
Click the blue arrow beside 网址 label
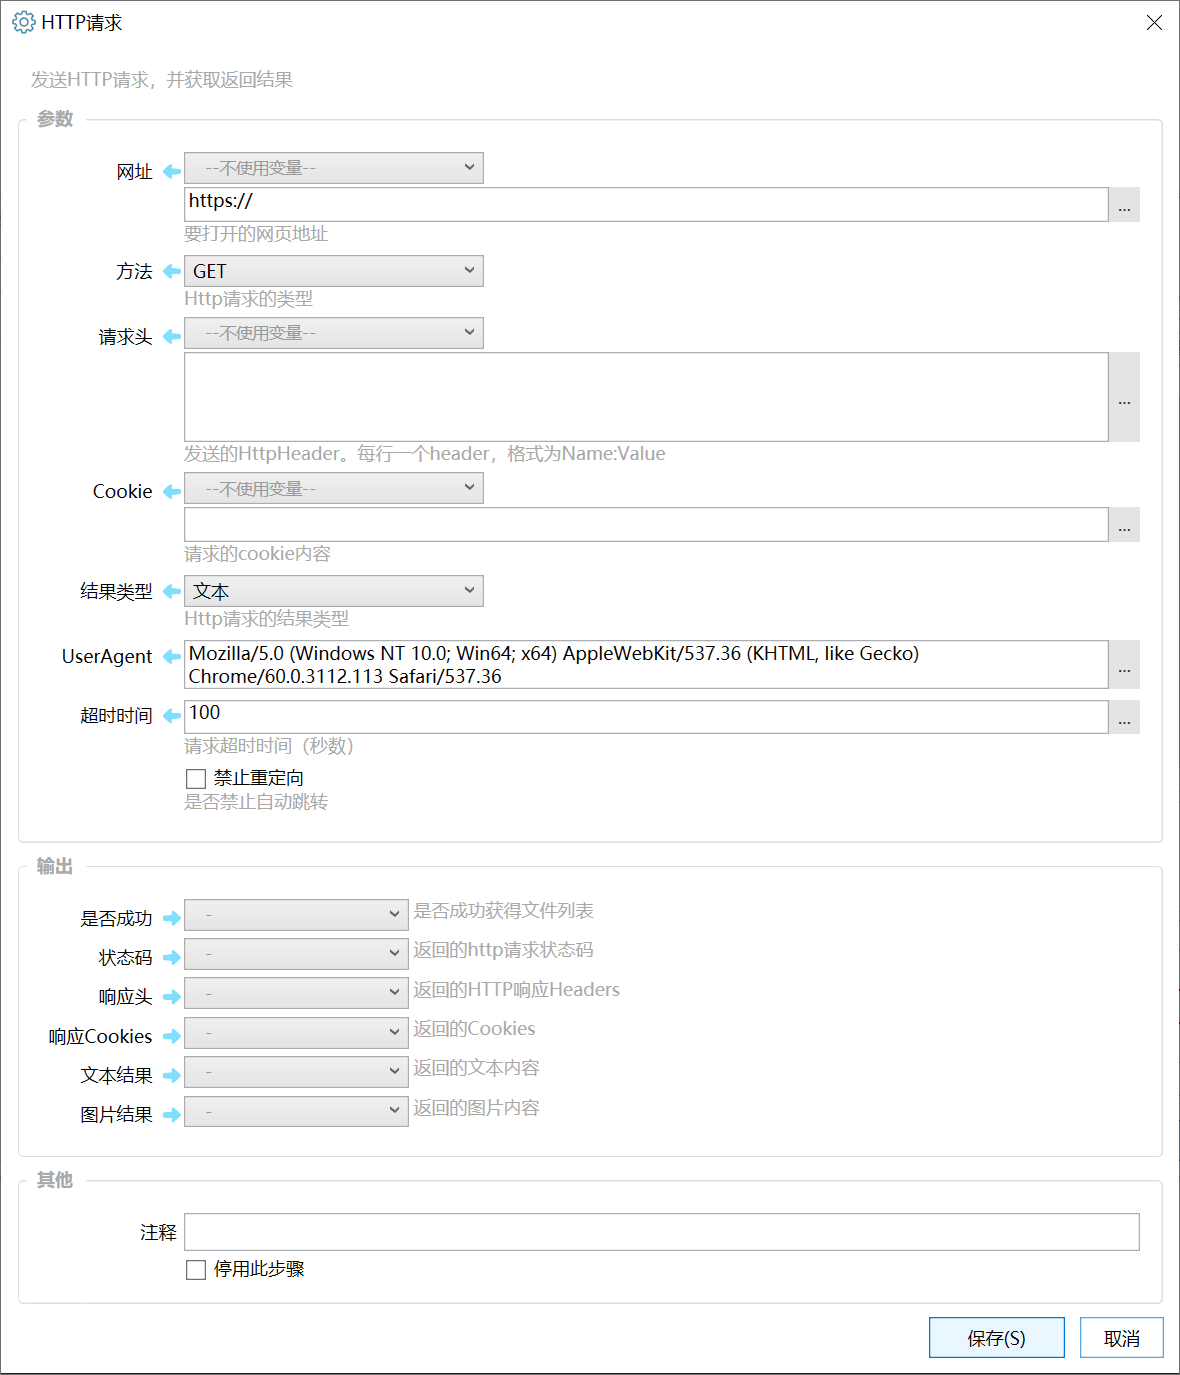click(x=171, y=172)
